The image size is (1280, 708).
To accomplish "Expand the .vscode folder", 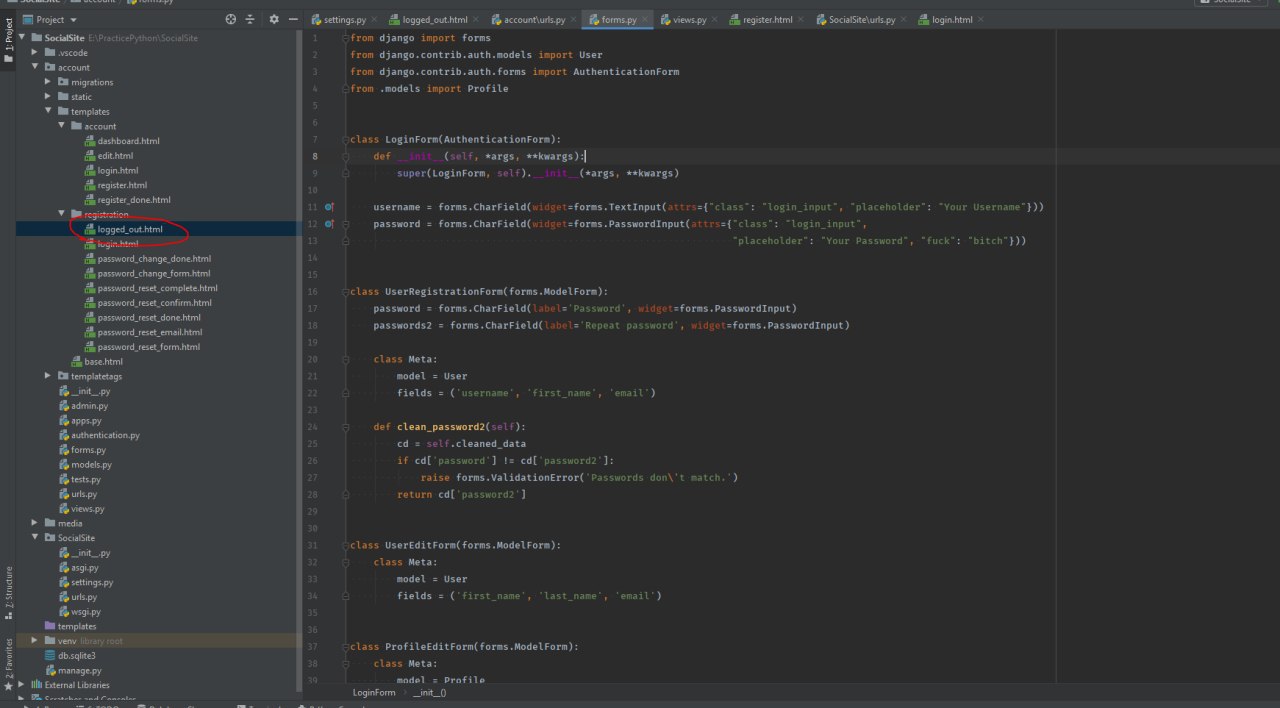I will click(35, 53).
